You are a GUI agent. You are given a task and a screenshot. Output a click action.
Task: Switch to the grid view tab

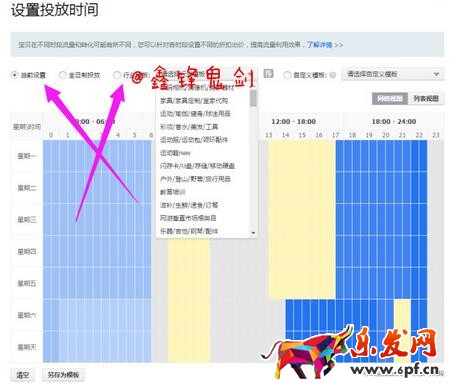point(390,99)
